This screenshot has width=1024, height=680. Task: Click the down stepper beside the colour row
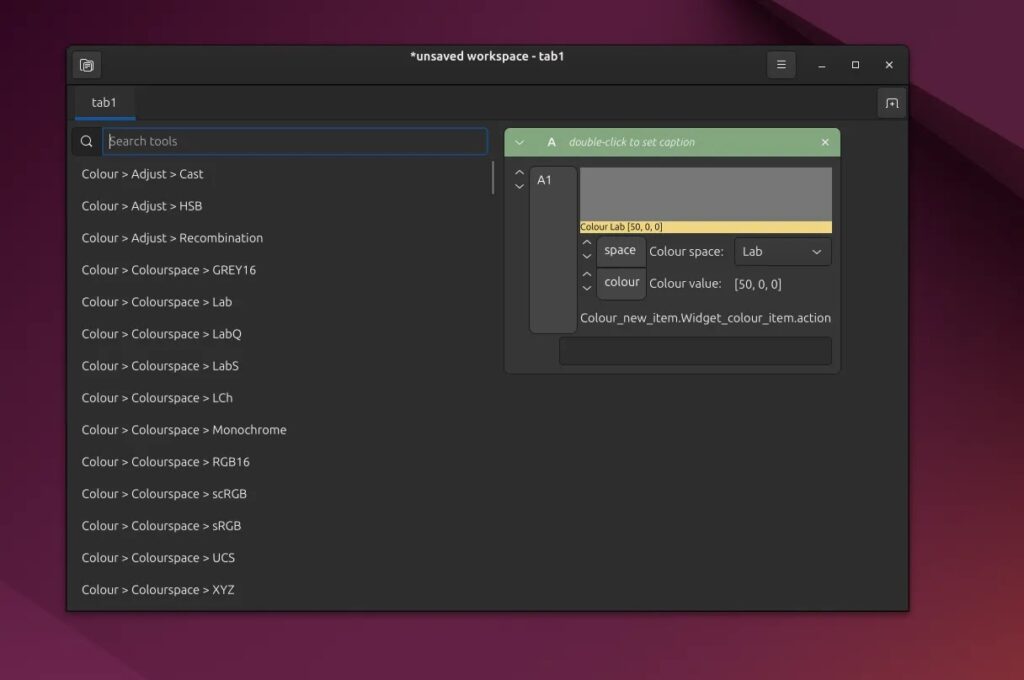coord(587,288)
